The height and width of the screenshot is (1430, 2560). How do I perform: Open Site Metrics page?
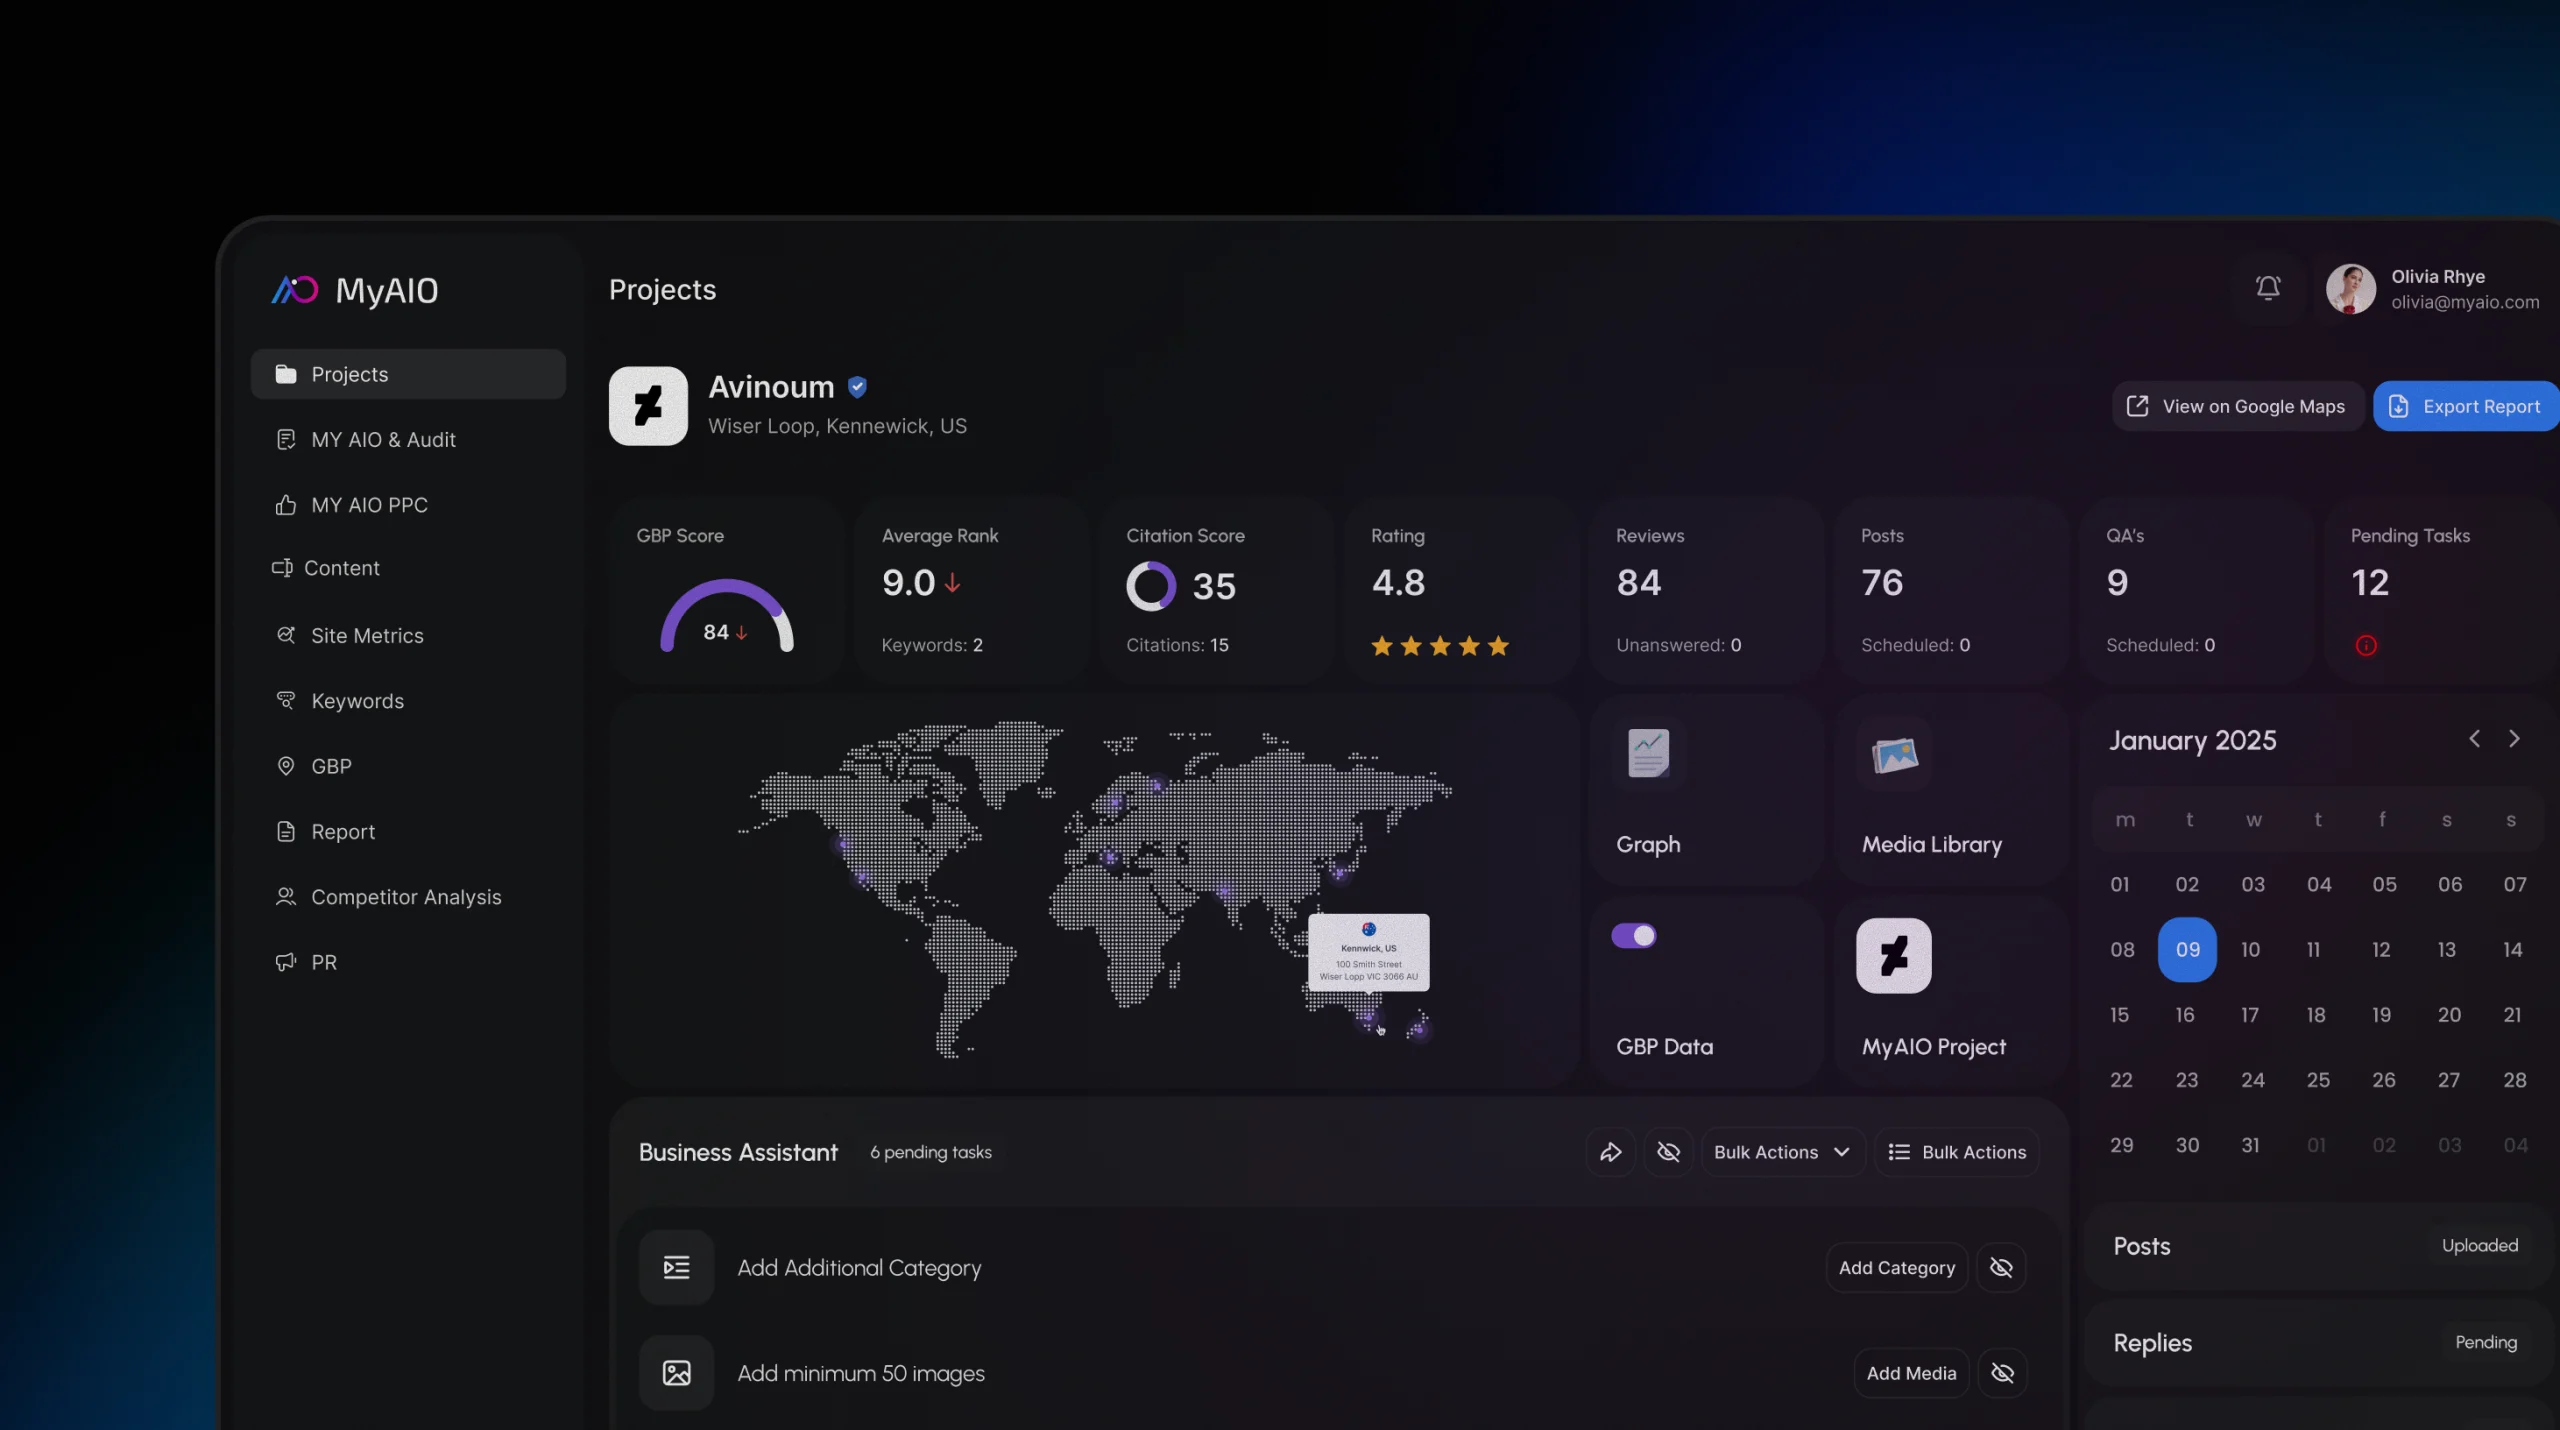[408, 636]
